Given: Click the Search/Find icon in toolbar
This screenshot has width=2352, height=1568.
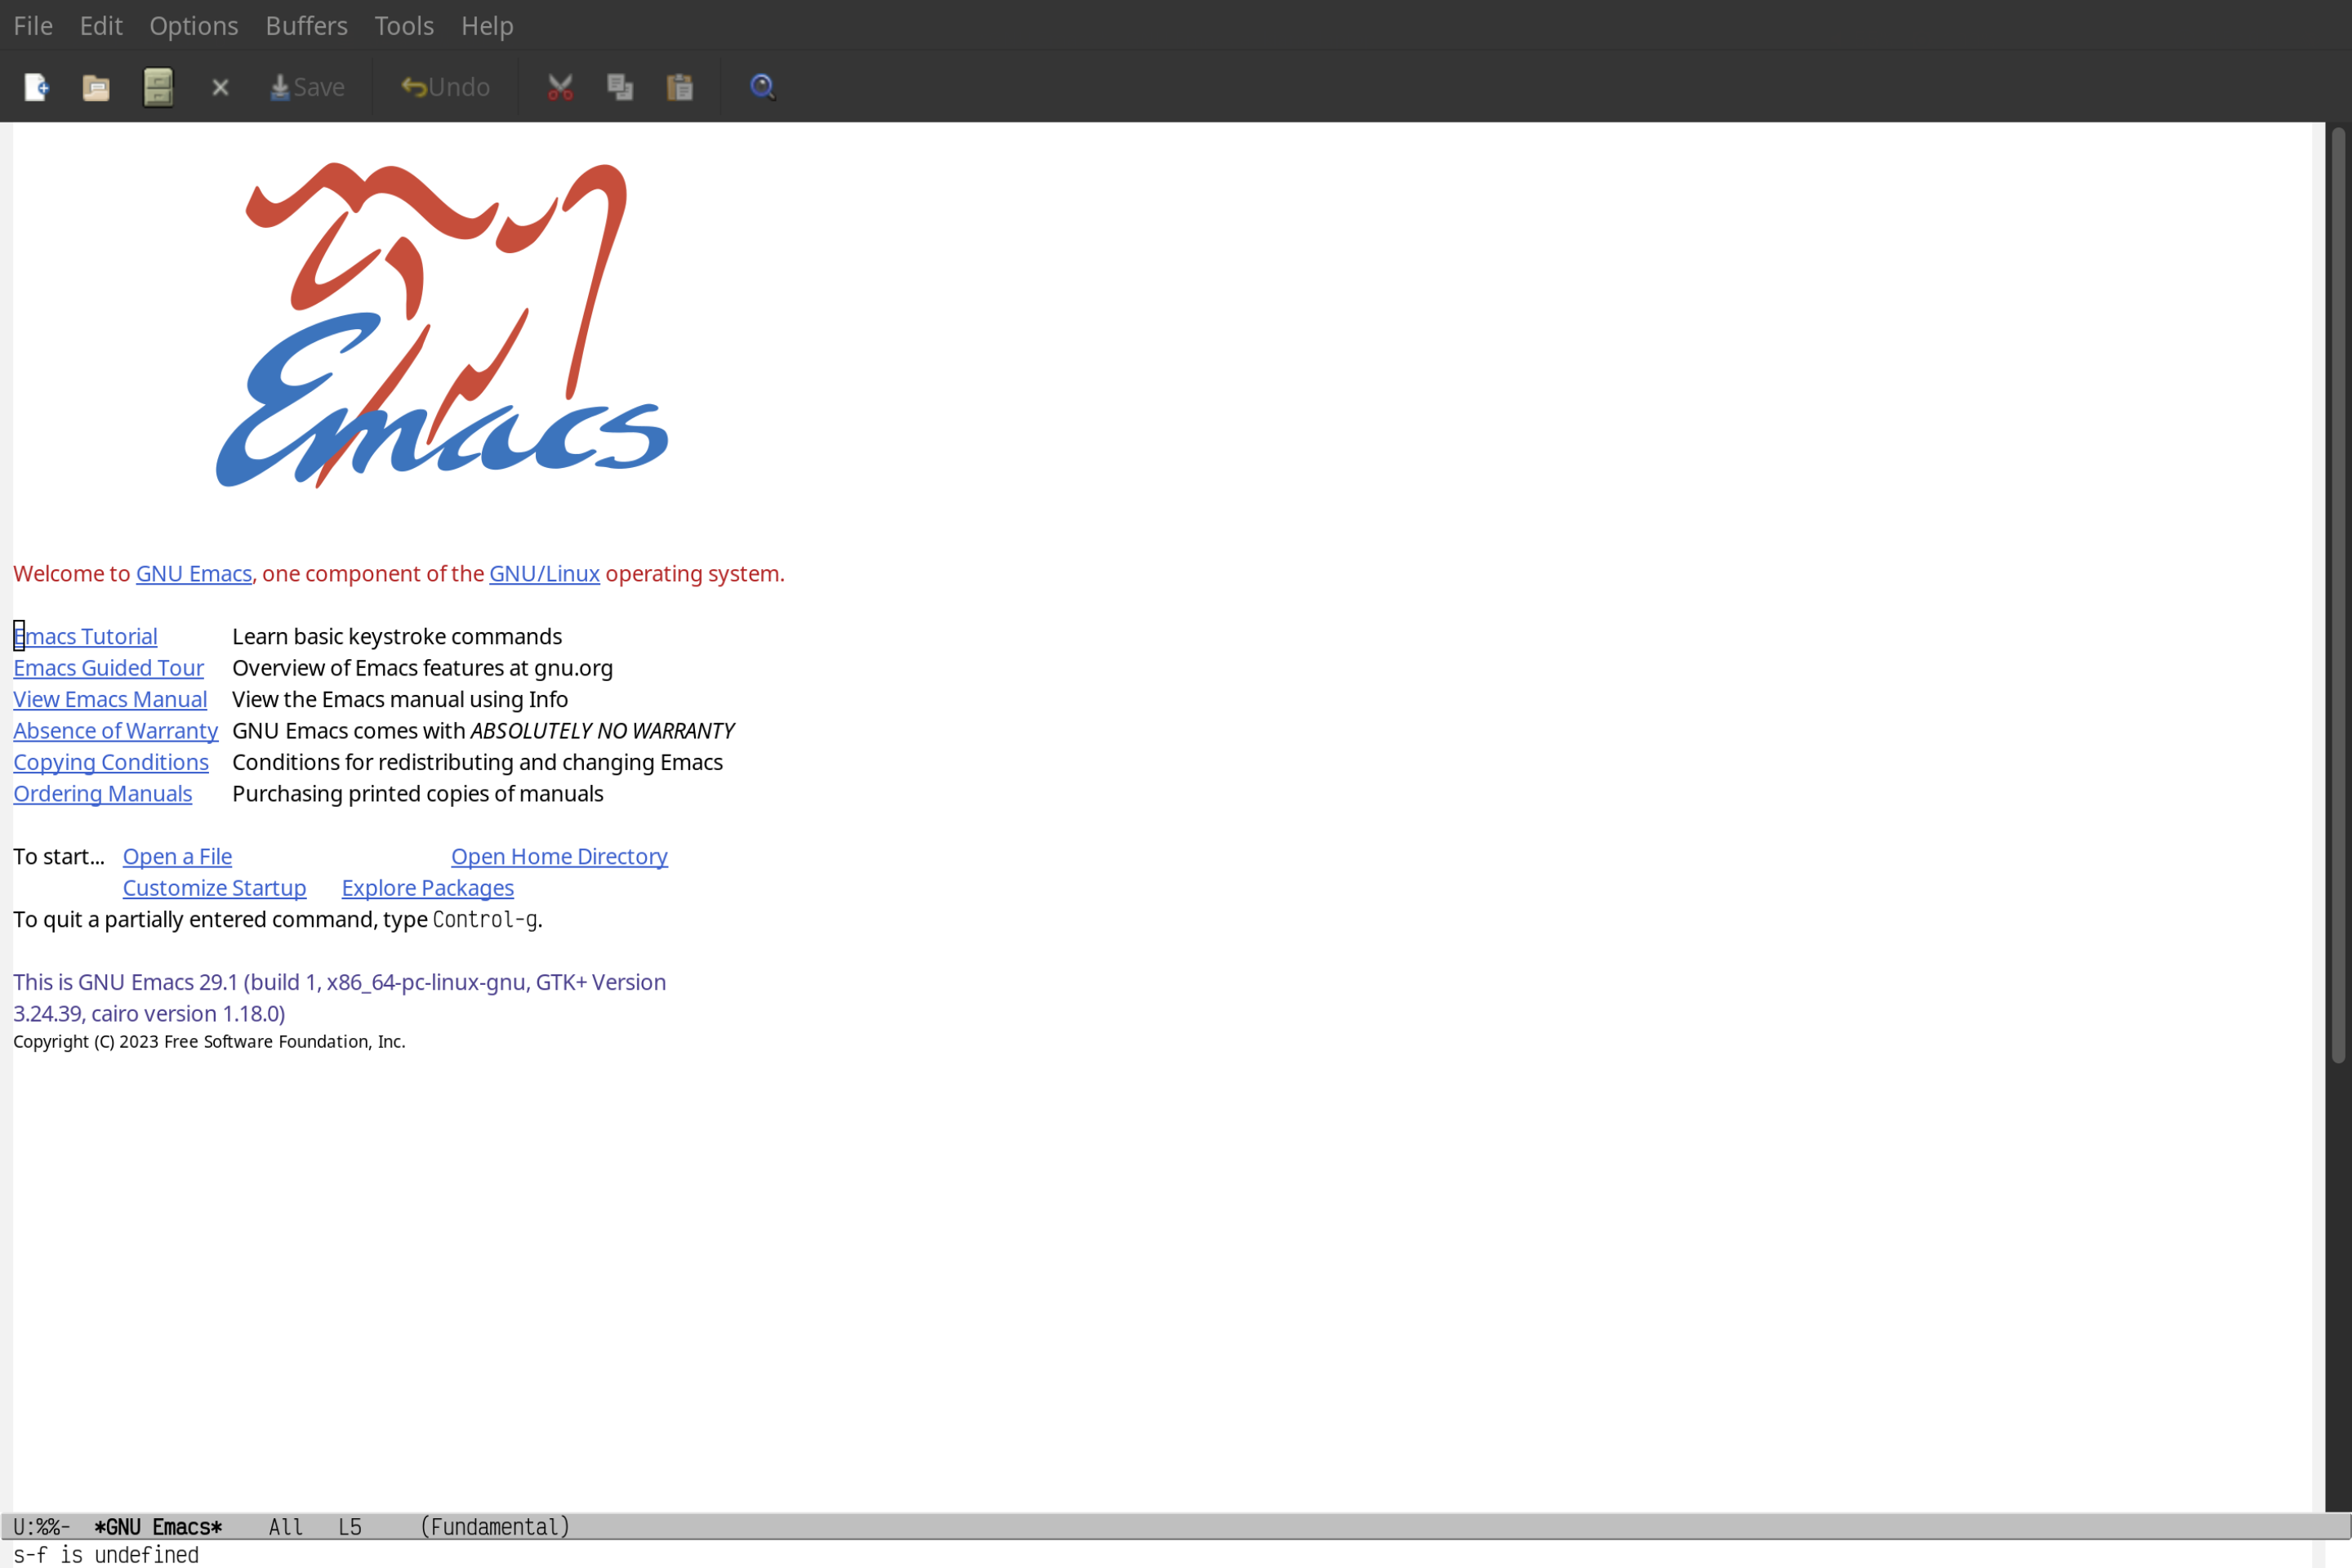Looking at the screenshot, I should [x=761, y=86].
